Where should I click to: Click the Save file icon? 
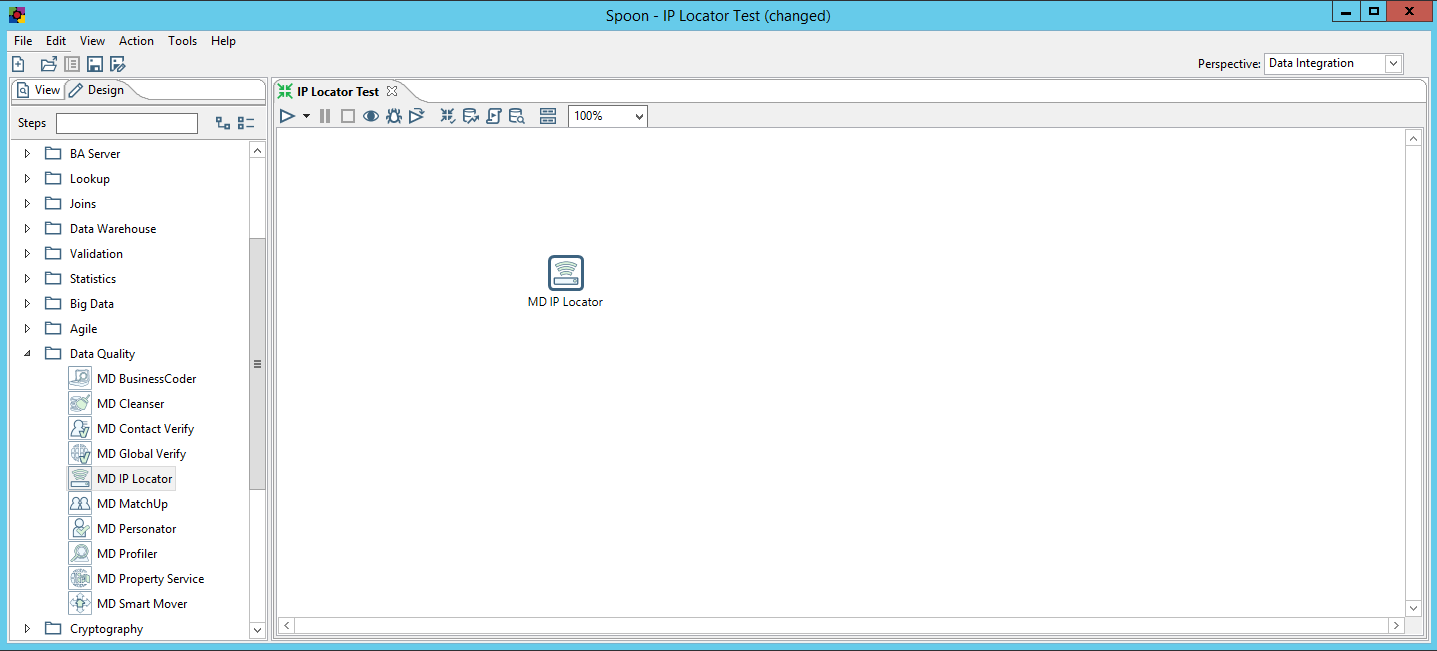coord(95,64)
